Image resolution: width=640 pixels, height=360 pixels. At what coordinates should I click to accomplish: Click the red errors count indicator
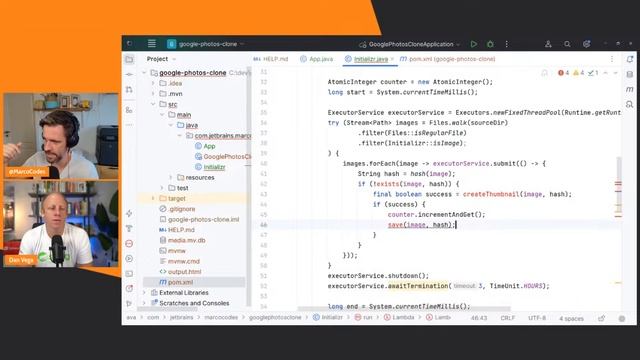[564, 73]
